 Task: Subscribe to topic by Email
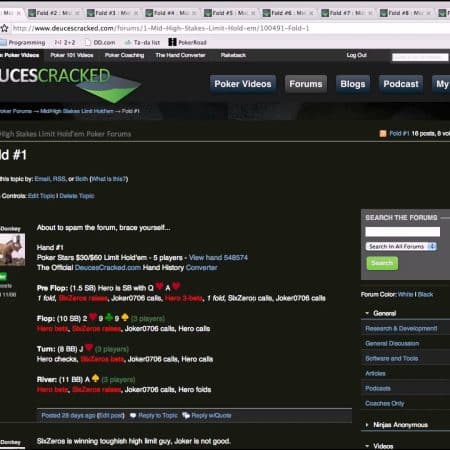[42, 179]
